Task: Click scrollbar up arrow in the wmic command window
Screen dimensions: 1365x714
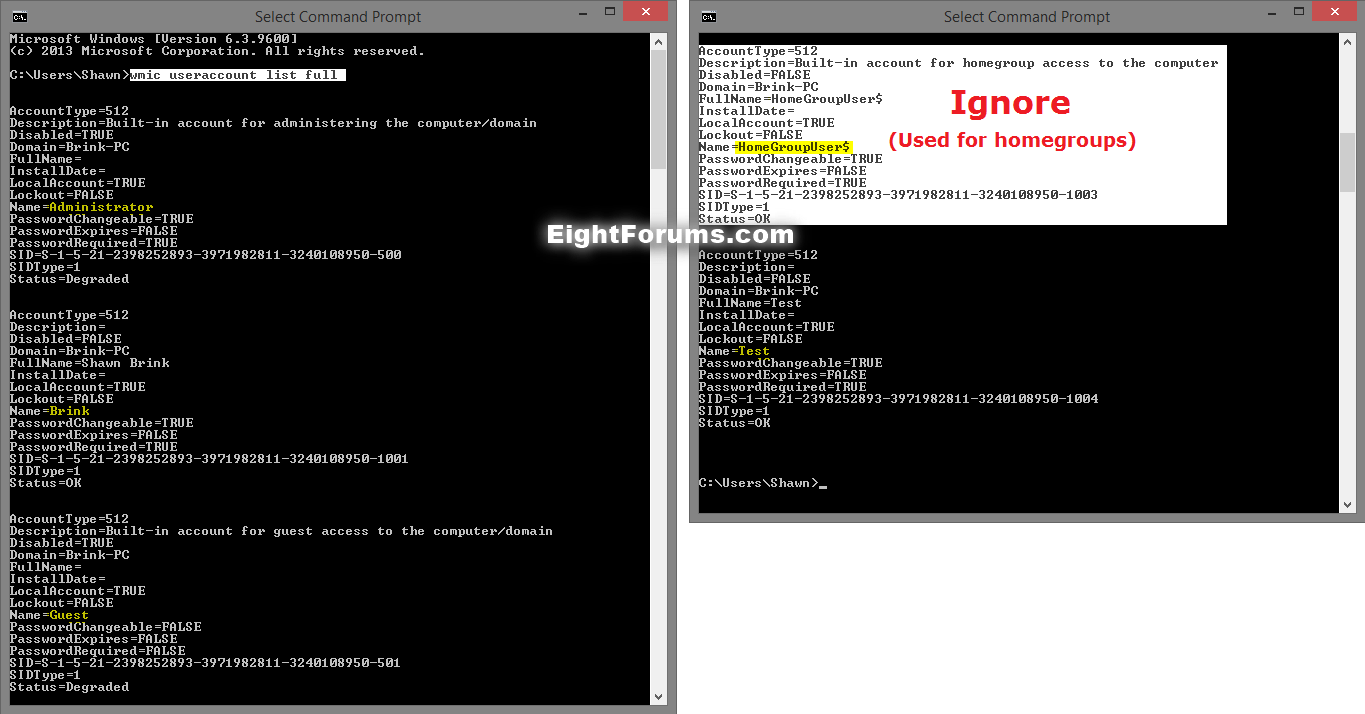Action: click(659, 42)
